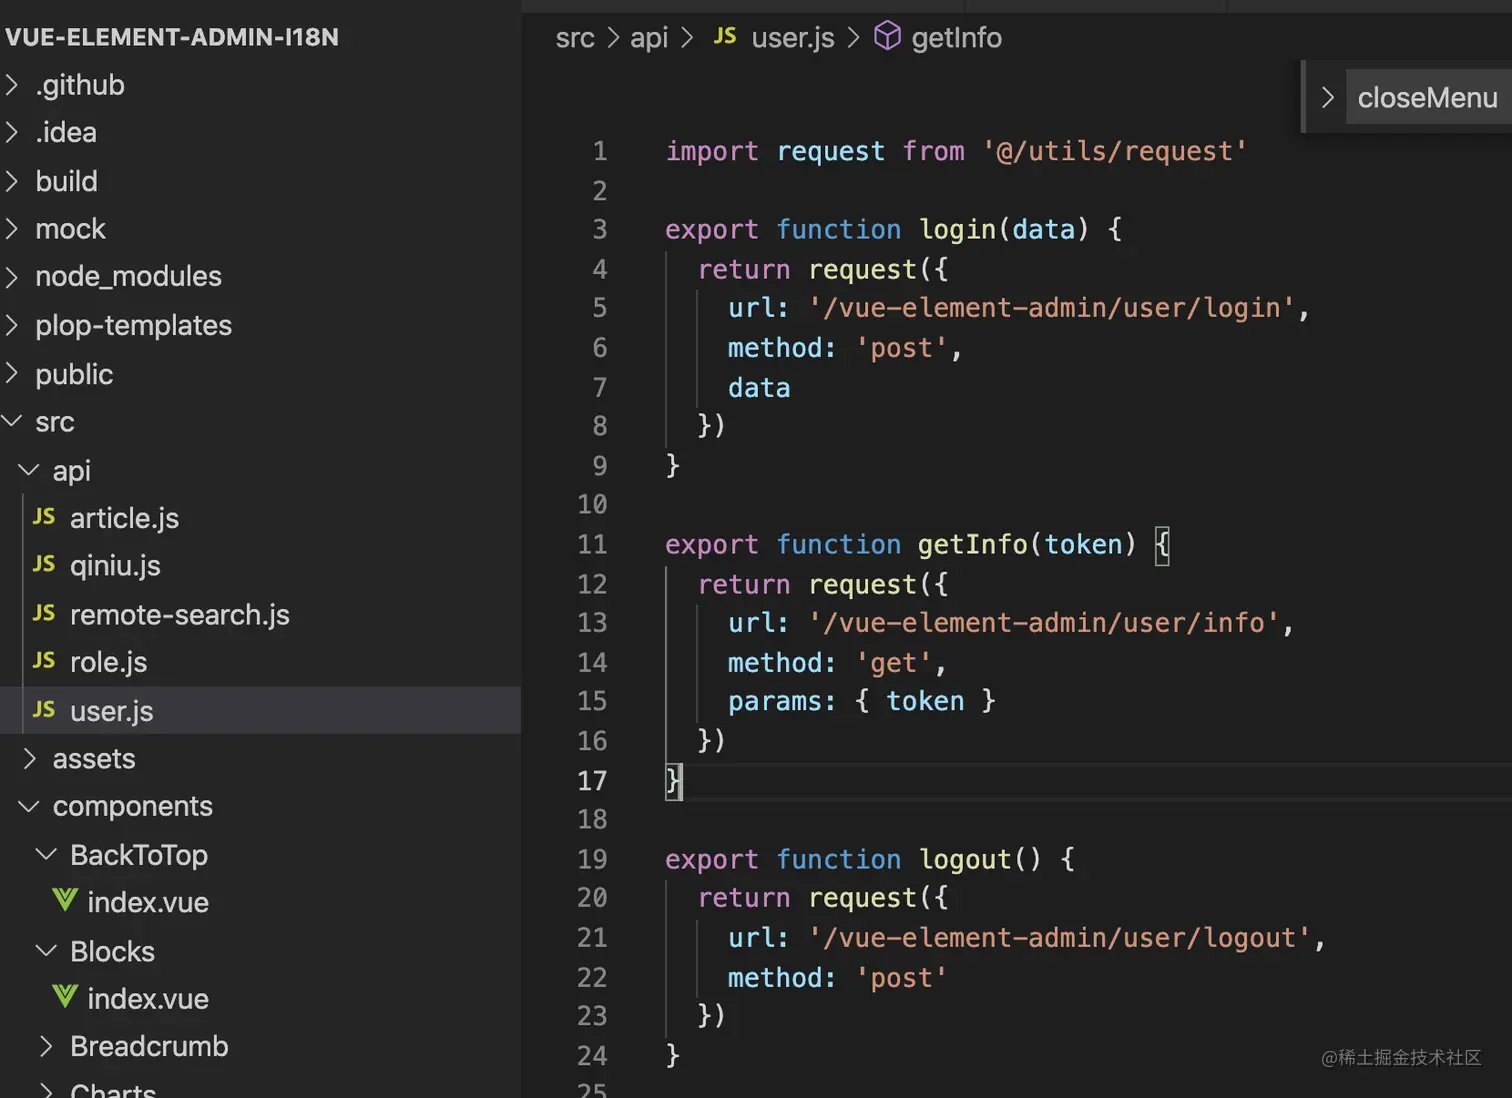Click the closing brace on line 17
The image size is (1512, 1098).
click(x=673, y=780)
